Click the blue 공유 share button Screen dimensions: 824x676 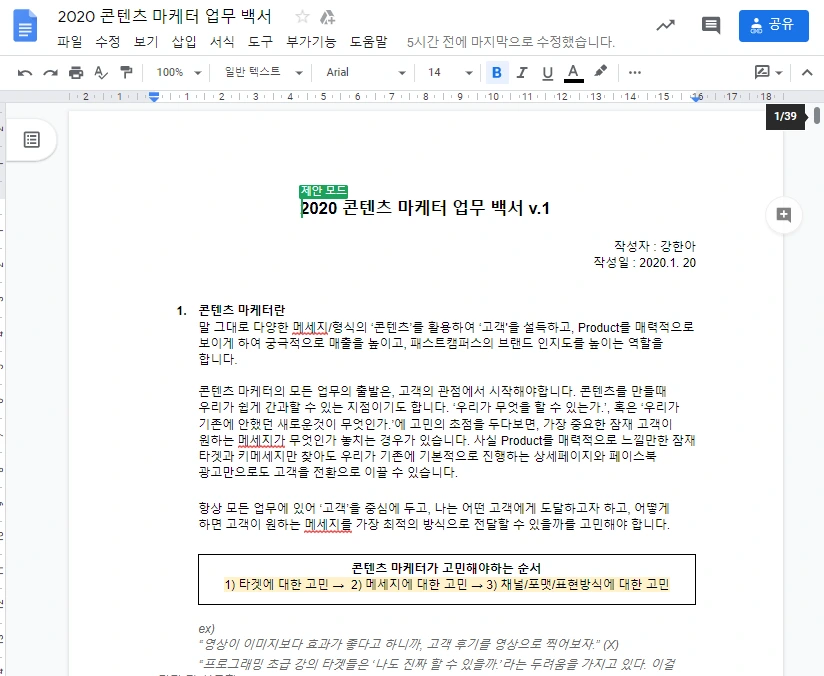pyautogui.click(x=774, y=25)
